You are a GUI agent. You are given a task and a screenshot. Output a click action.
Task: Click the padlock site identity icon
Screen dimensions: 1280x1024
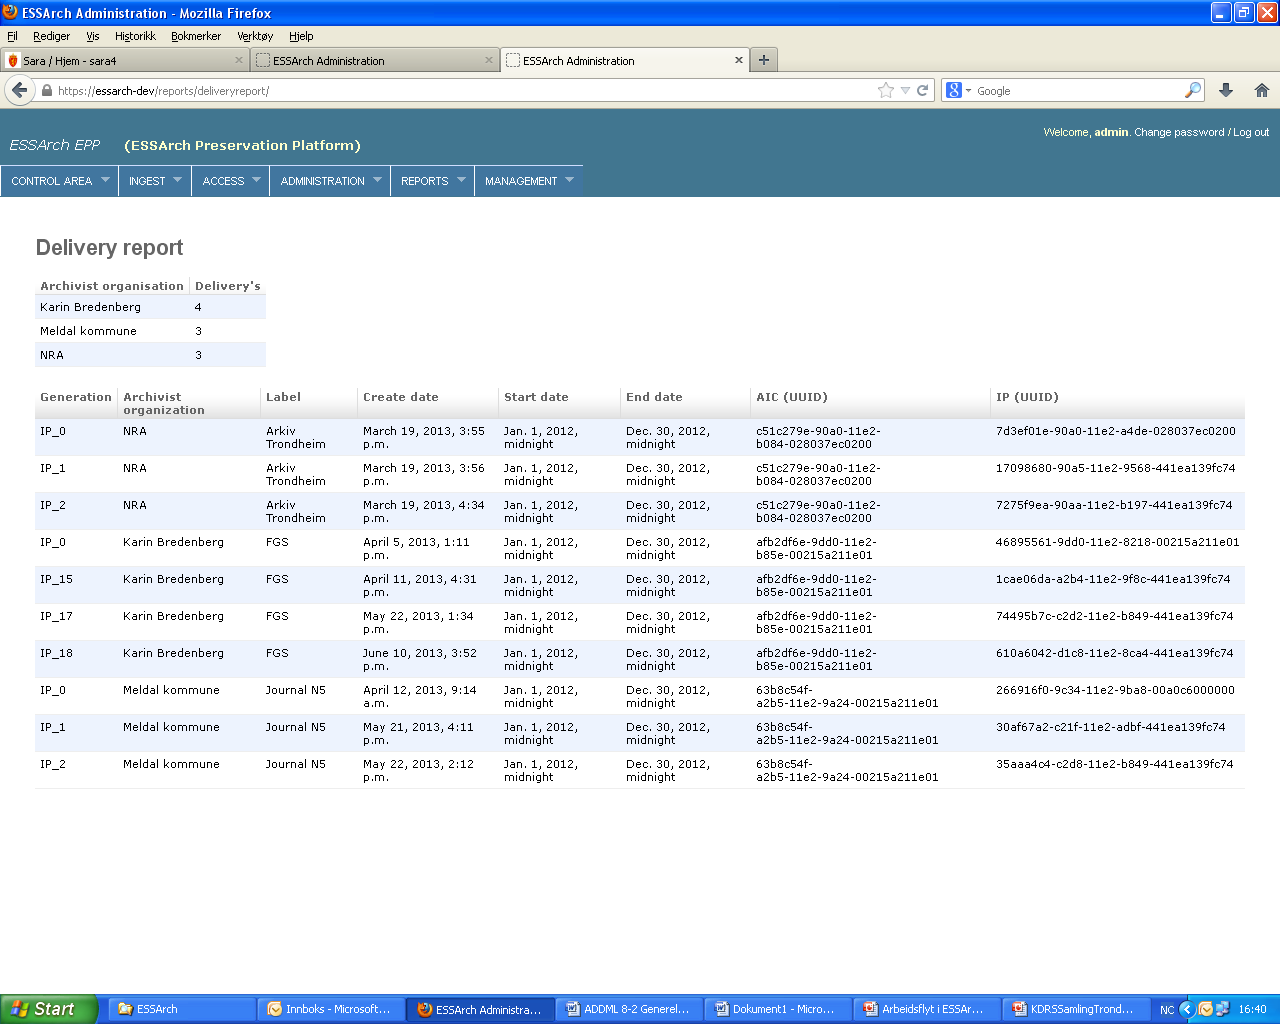click(46, 90)
